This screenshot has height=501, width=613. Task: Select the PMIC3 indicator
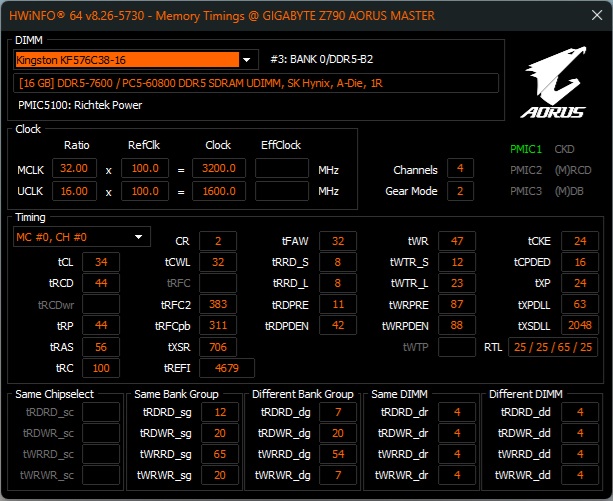coord(526,191)
